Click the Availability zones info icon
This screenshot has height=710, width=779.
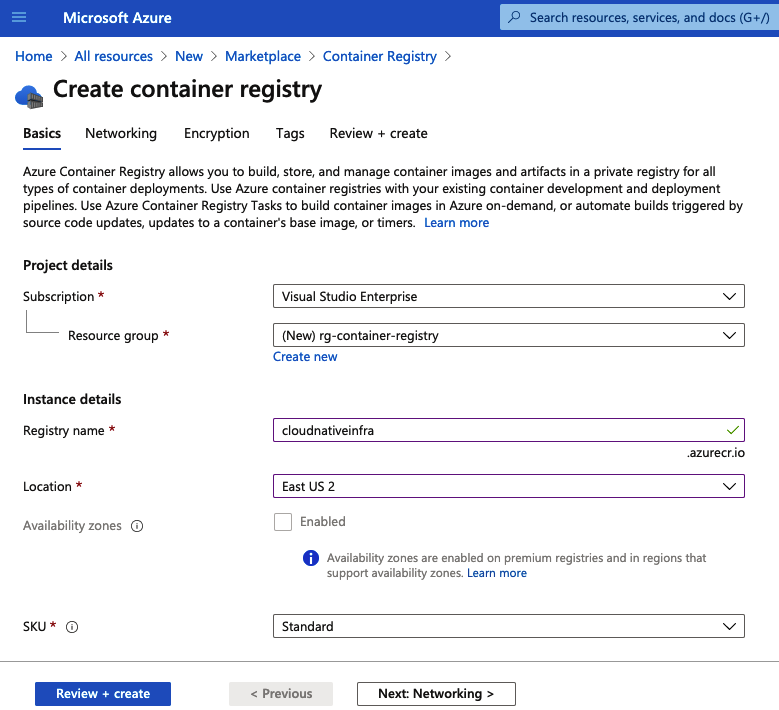137,526
